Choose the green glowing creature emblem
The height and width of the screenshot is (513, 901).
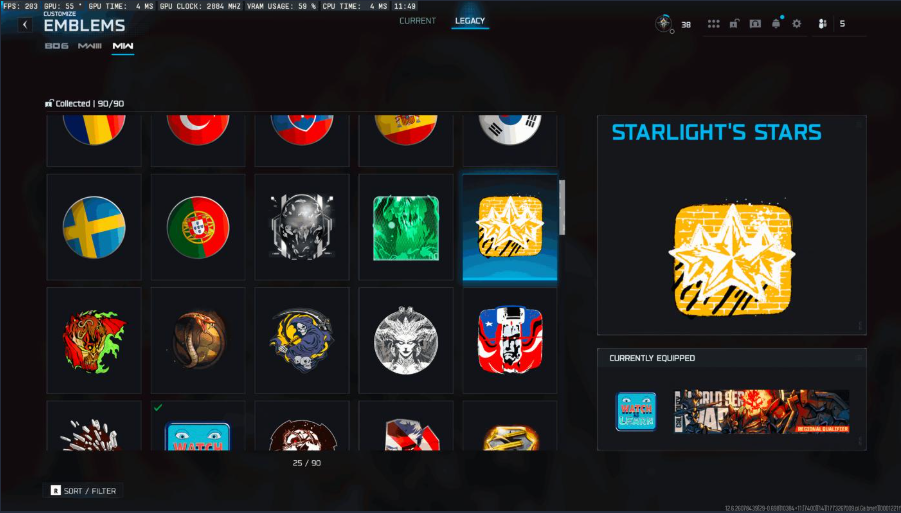point(406,227)
